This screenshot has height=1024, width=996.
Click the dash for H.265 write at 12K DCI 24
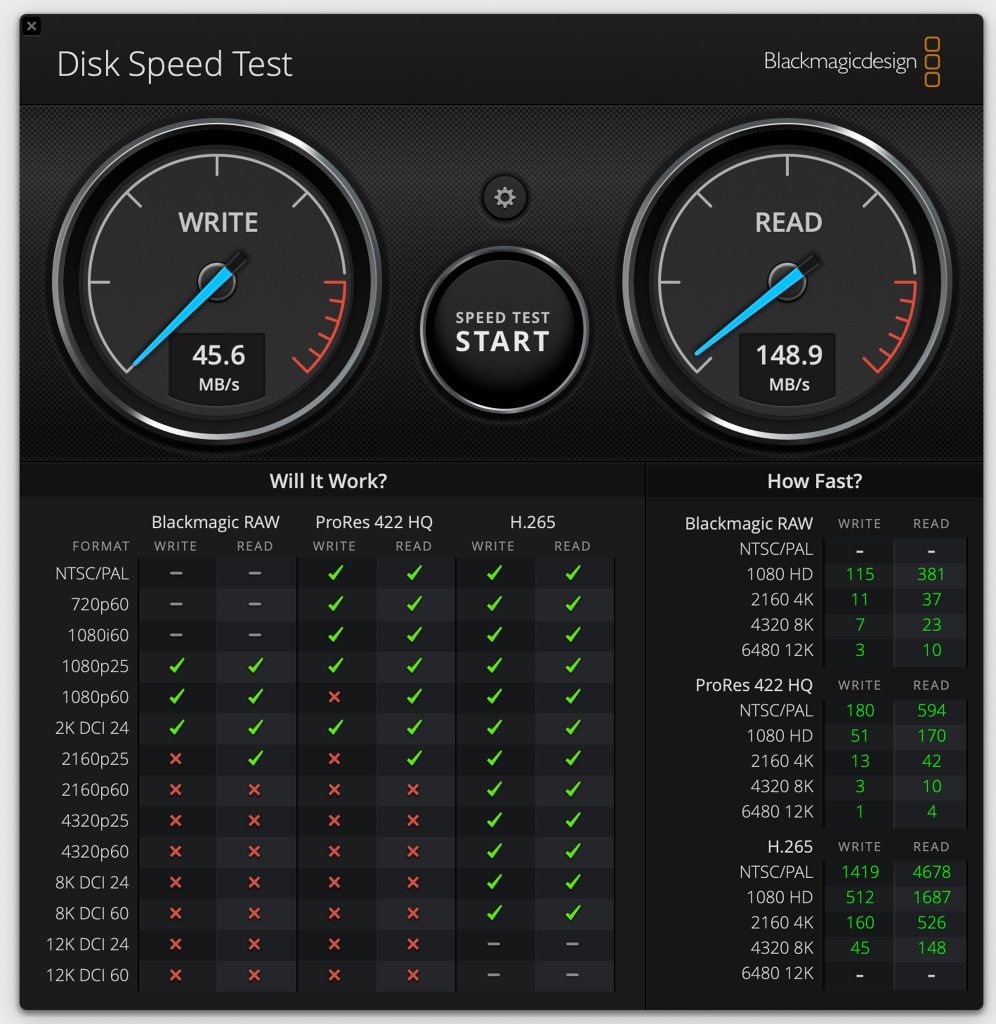point(494,944)
